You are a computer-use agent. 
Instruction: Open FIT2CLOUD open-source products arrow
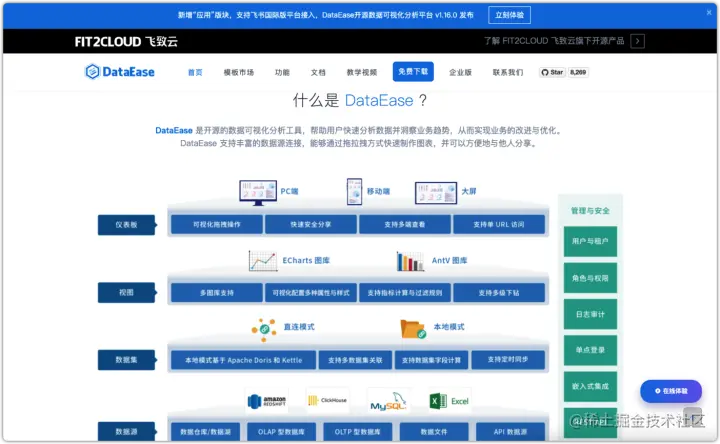(637, 41)
